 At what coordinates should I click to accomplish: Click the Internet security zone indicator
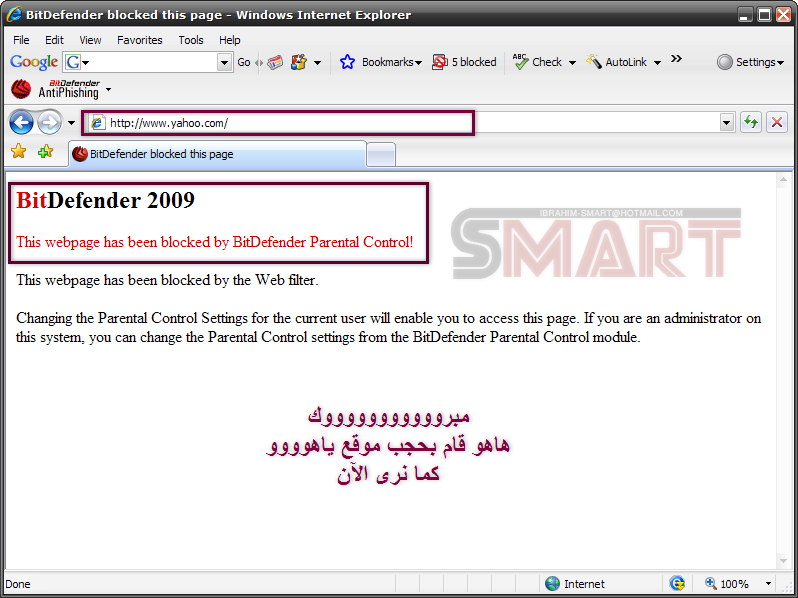coord(575,584)
